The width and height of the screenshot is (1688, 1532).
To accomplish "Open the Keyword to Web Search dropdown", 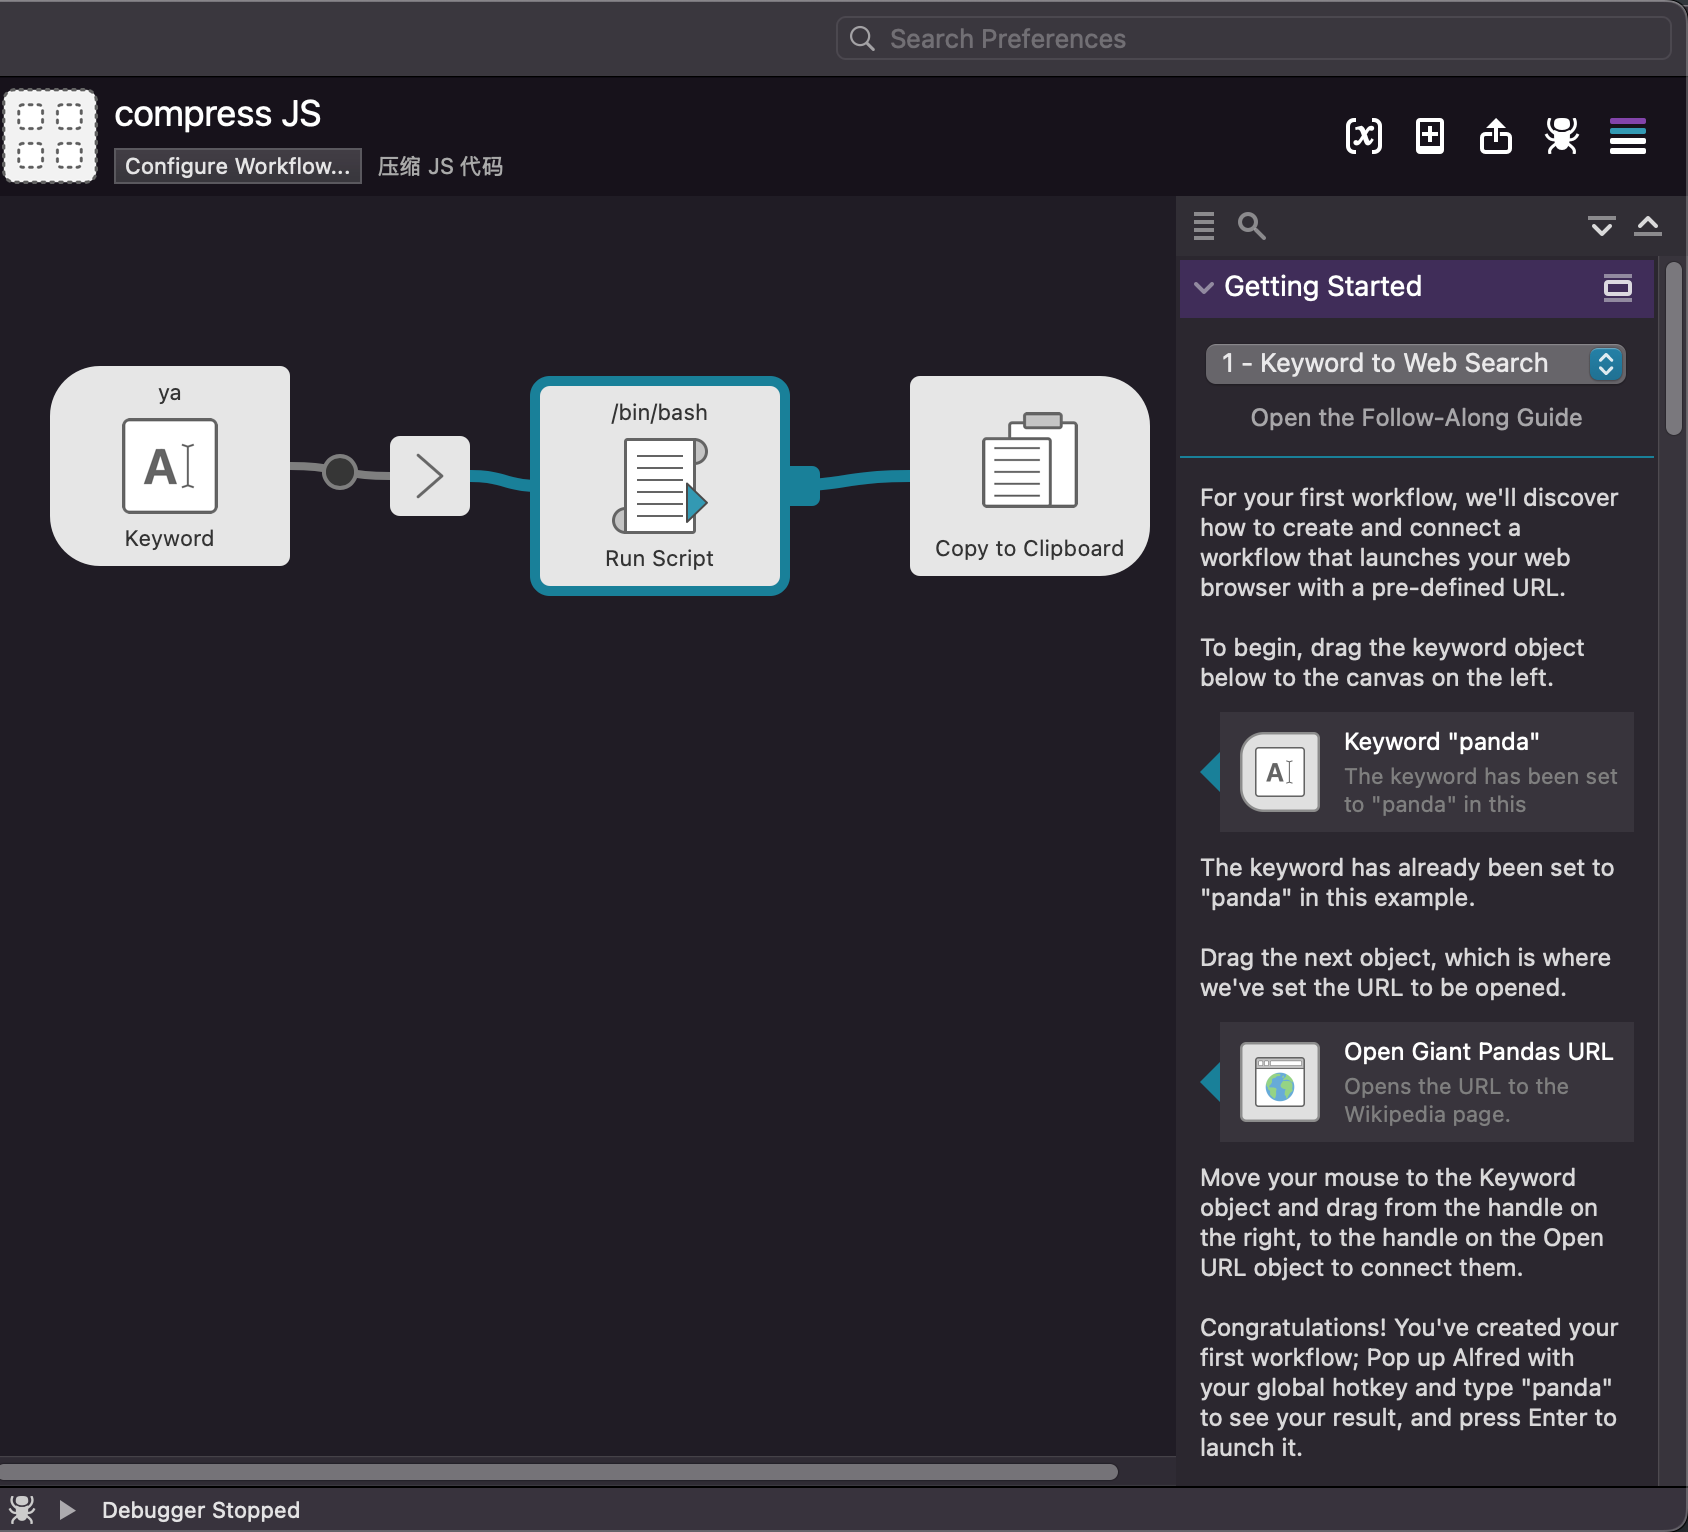I will click(1415, 363).
